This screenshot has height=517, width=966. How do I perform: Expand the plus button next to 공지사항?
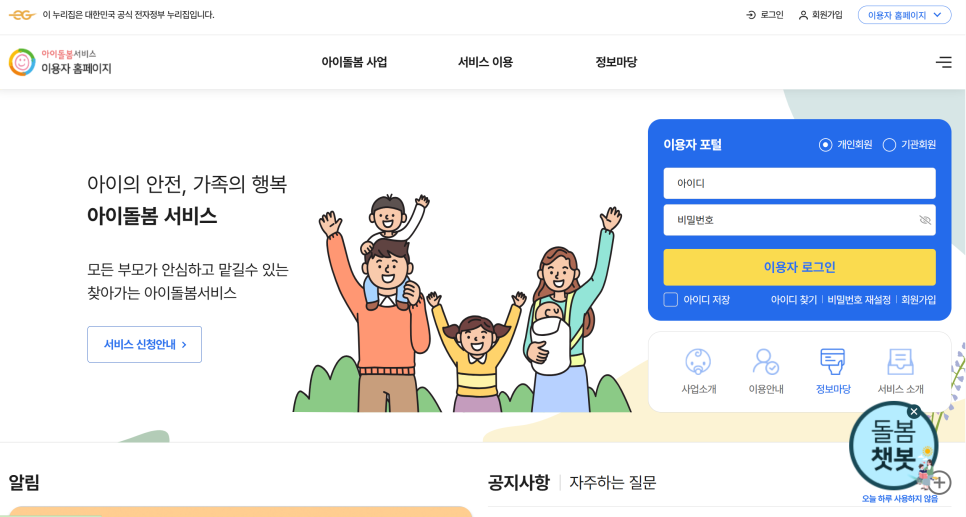[x=940, y=482]
